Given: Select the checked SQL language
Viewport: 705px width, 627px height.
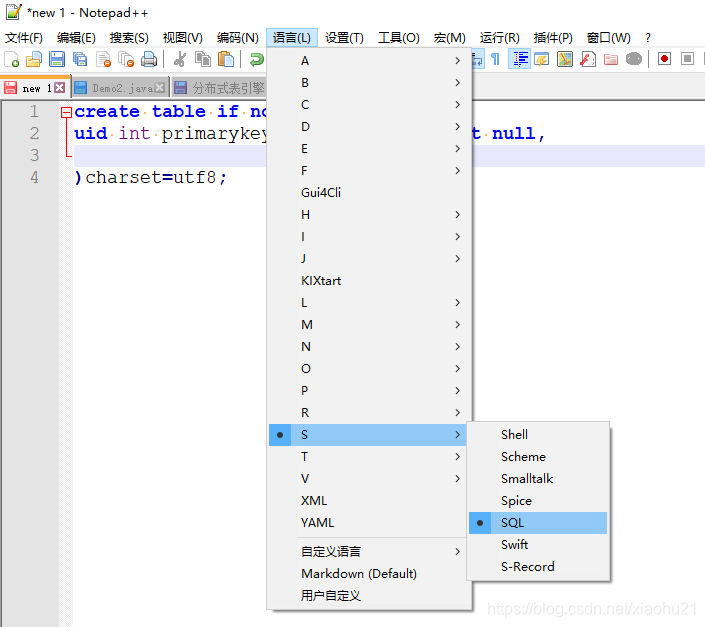Looking at the screenshot, I should click(x=538, y=523).
